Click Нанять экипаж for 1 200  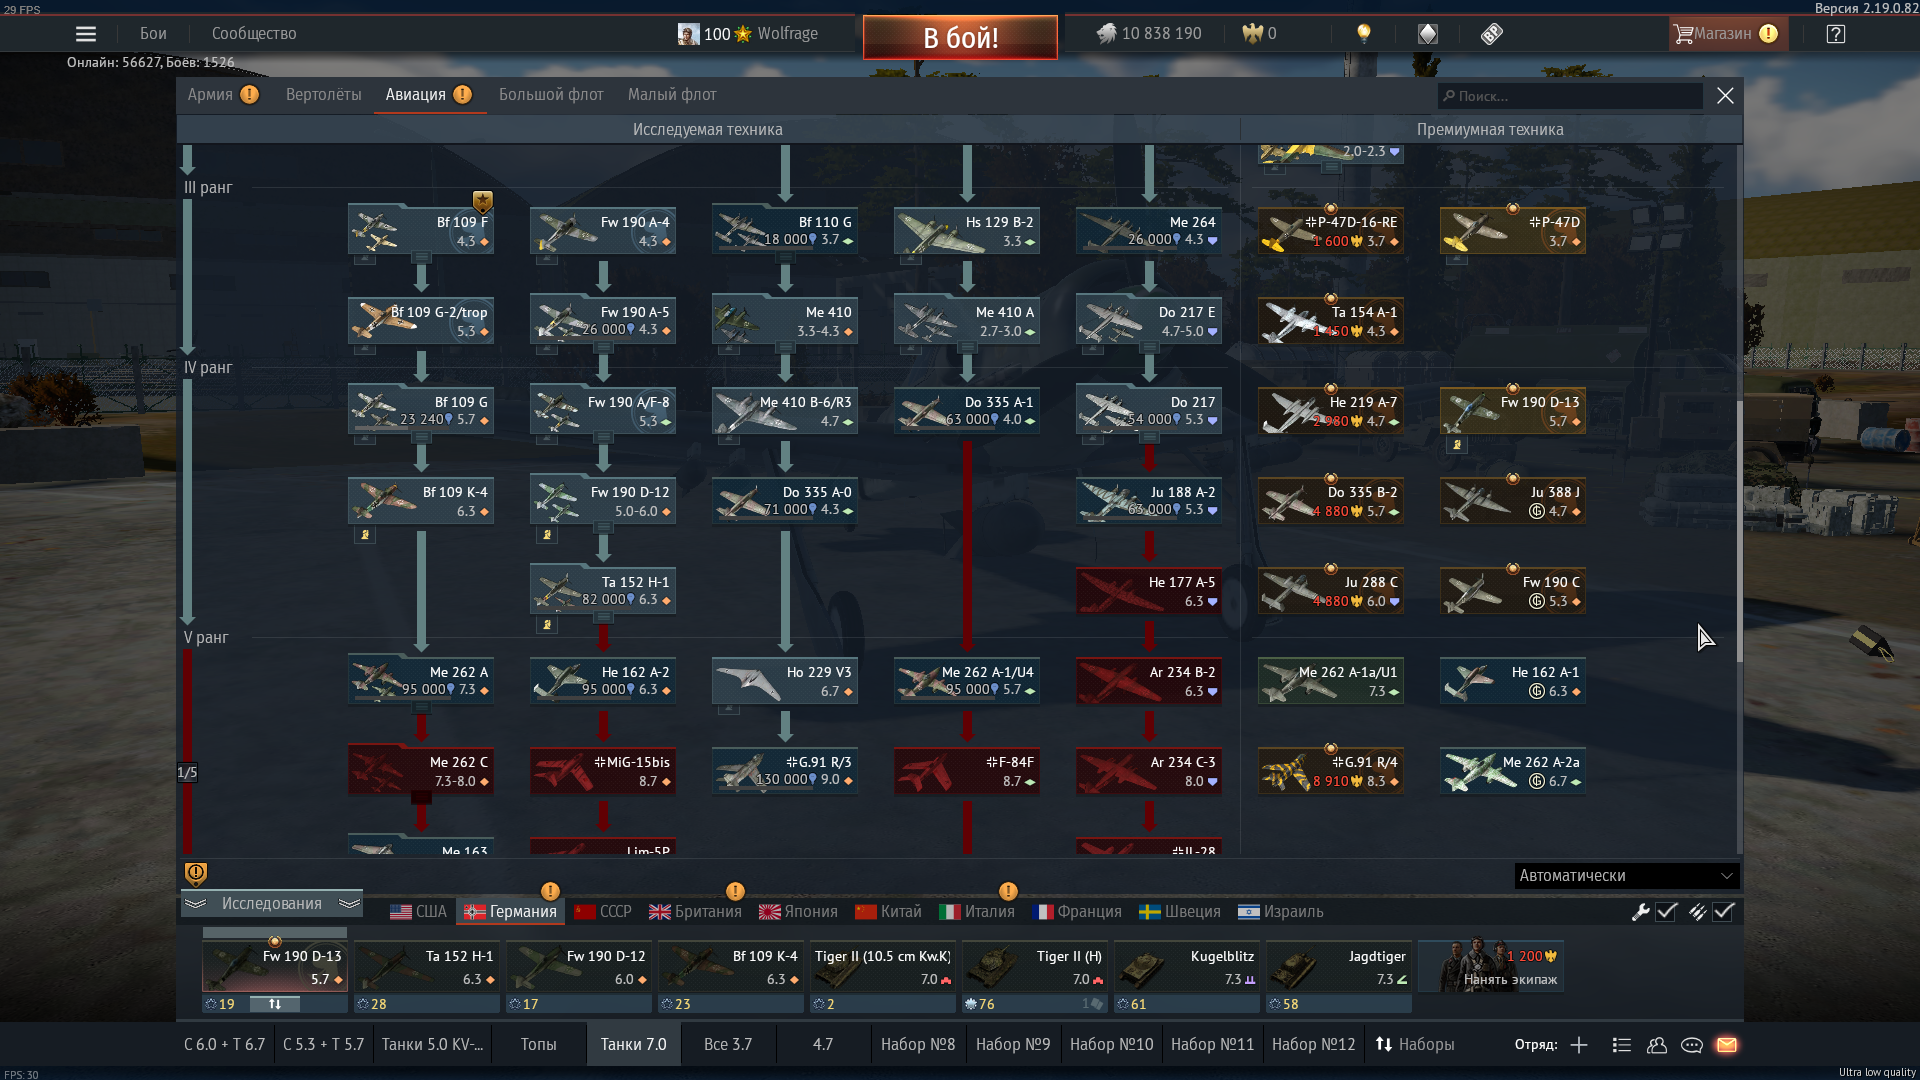[1491, 967]
